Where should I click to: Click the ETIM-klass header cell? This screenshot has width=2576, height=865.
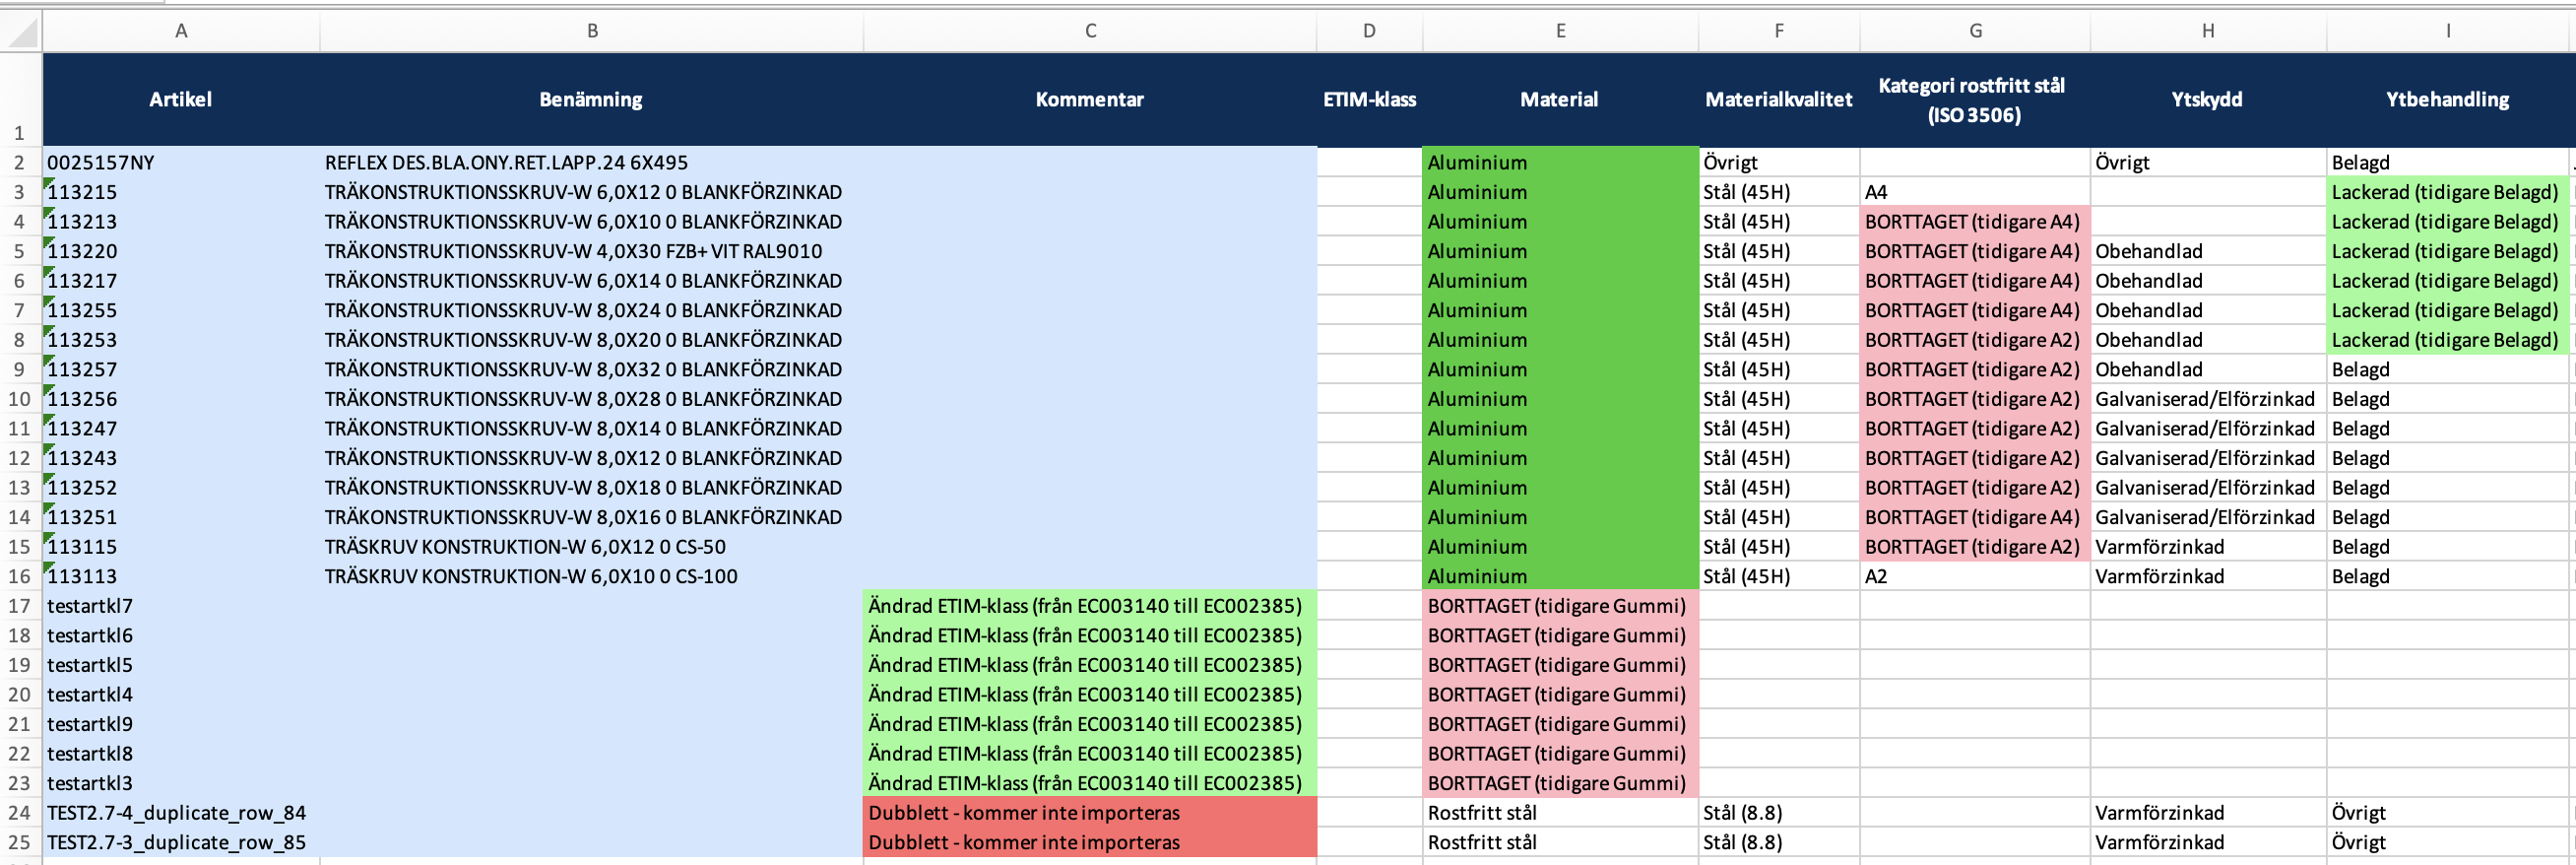click(1369, 99)
